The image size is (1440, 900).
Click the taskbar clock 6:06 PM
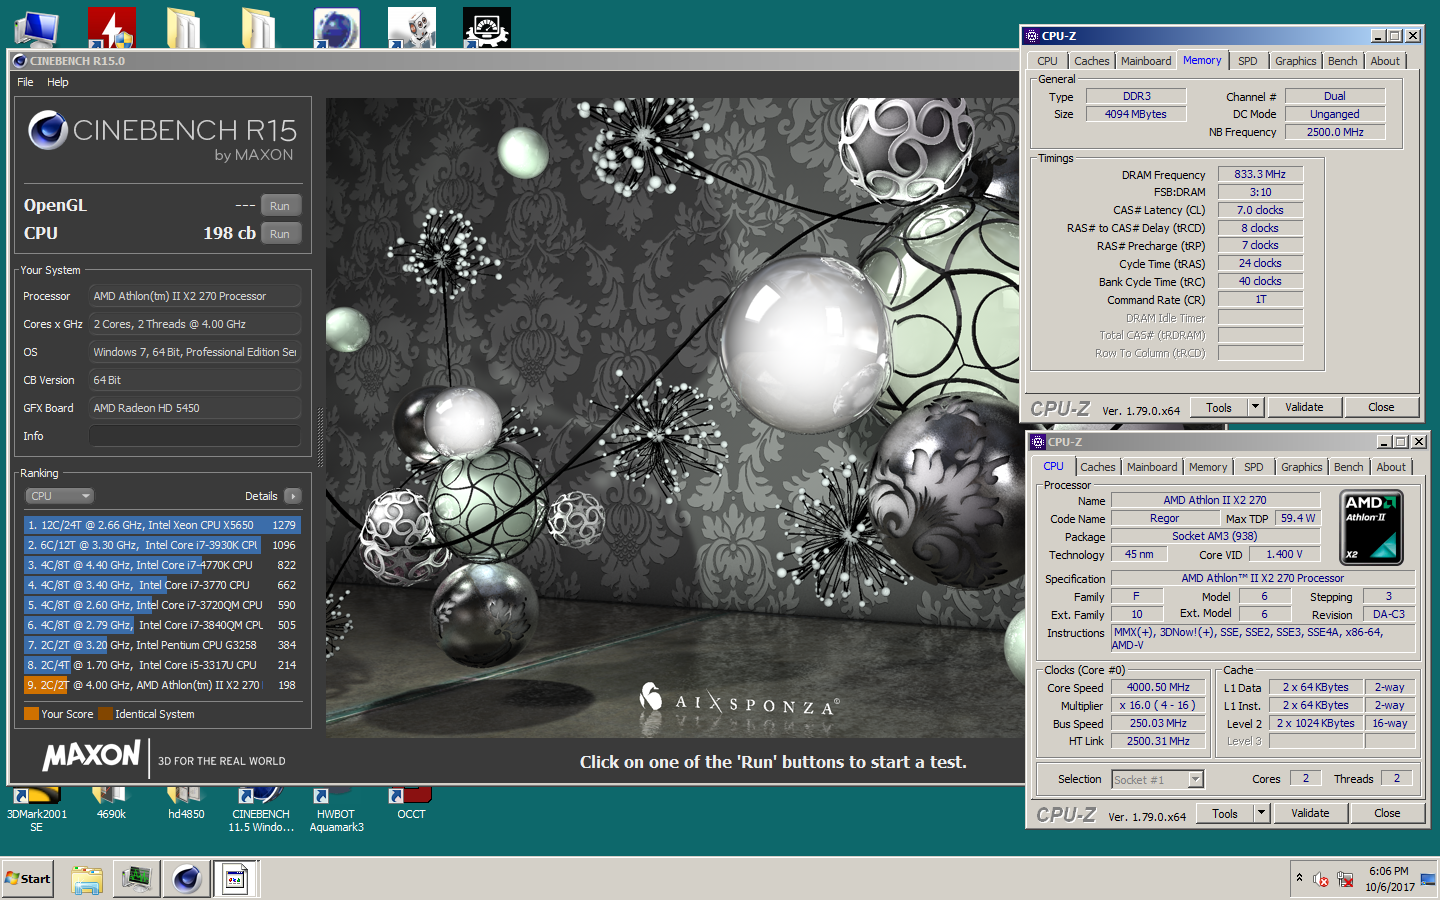(1389, 871)
